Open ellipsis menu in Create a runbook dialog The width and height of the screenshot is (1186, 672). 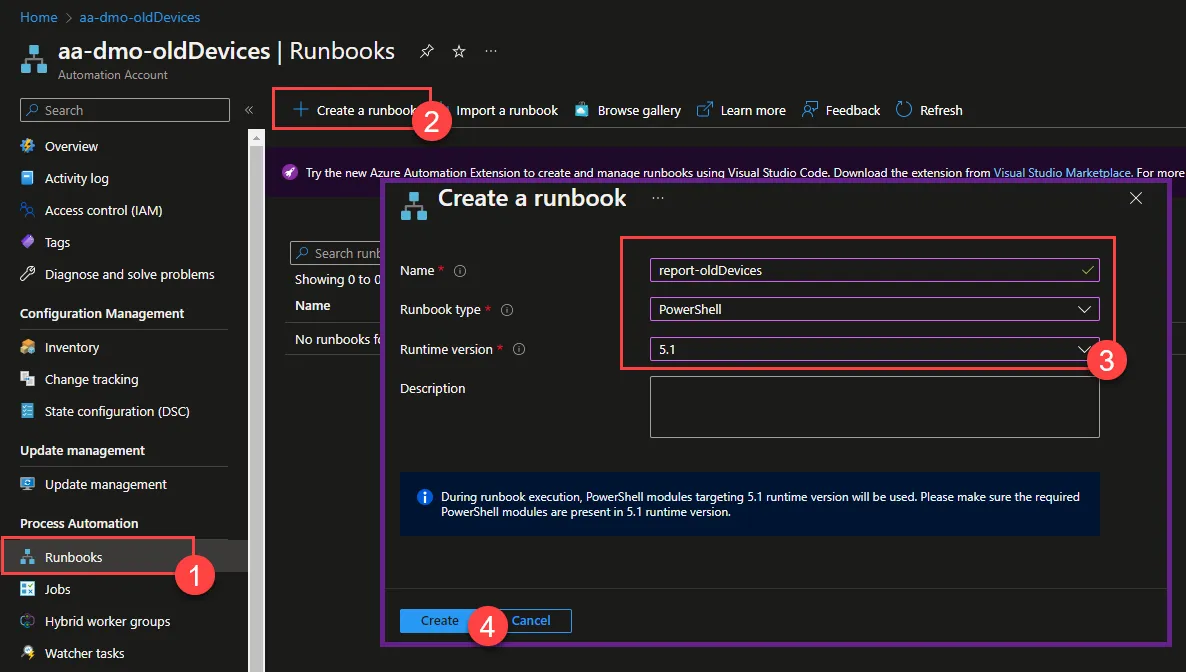coord(658,198)
